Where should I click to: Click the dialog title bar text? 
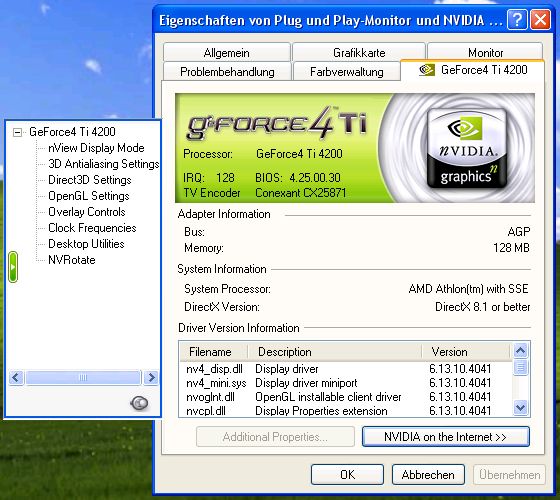(x=330, y=20)
